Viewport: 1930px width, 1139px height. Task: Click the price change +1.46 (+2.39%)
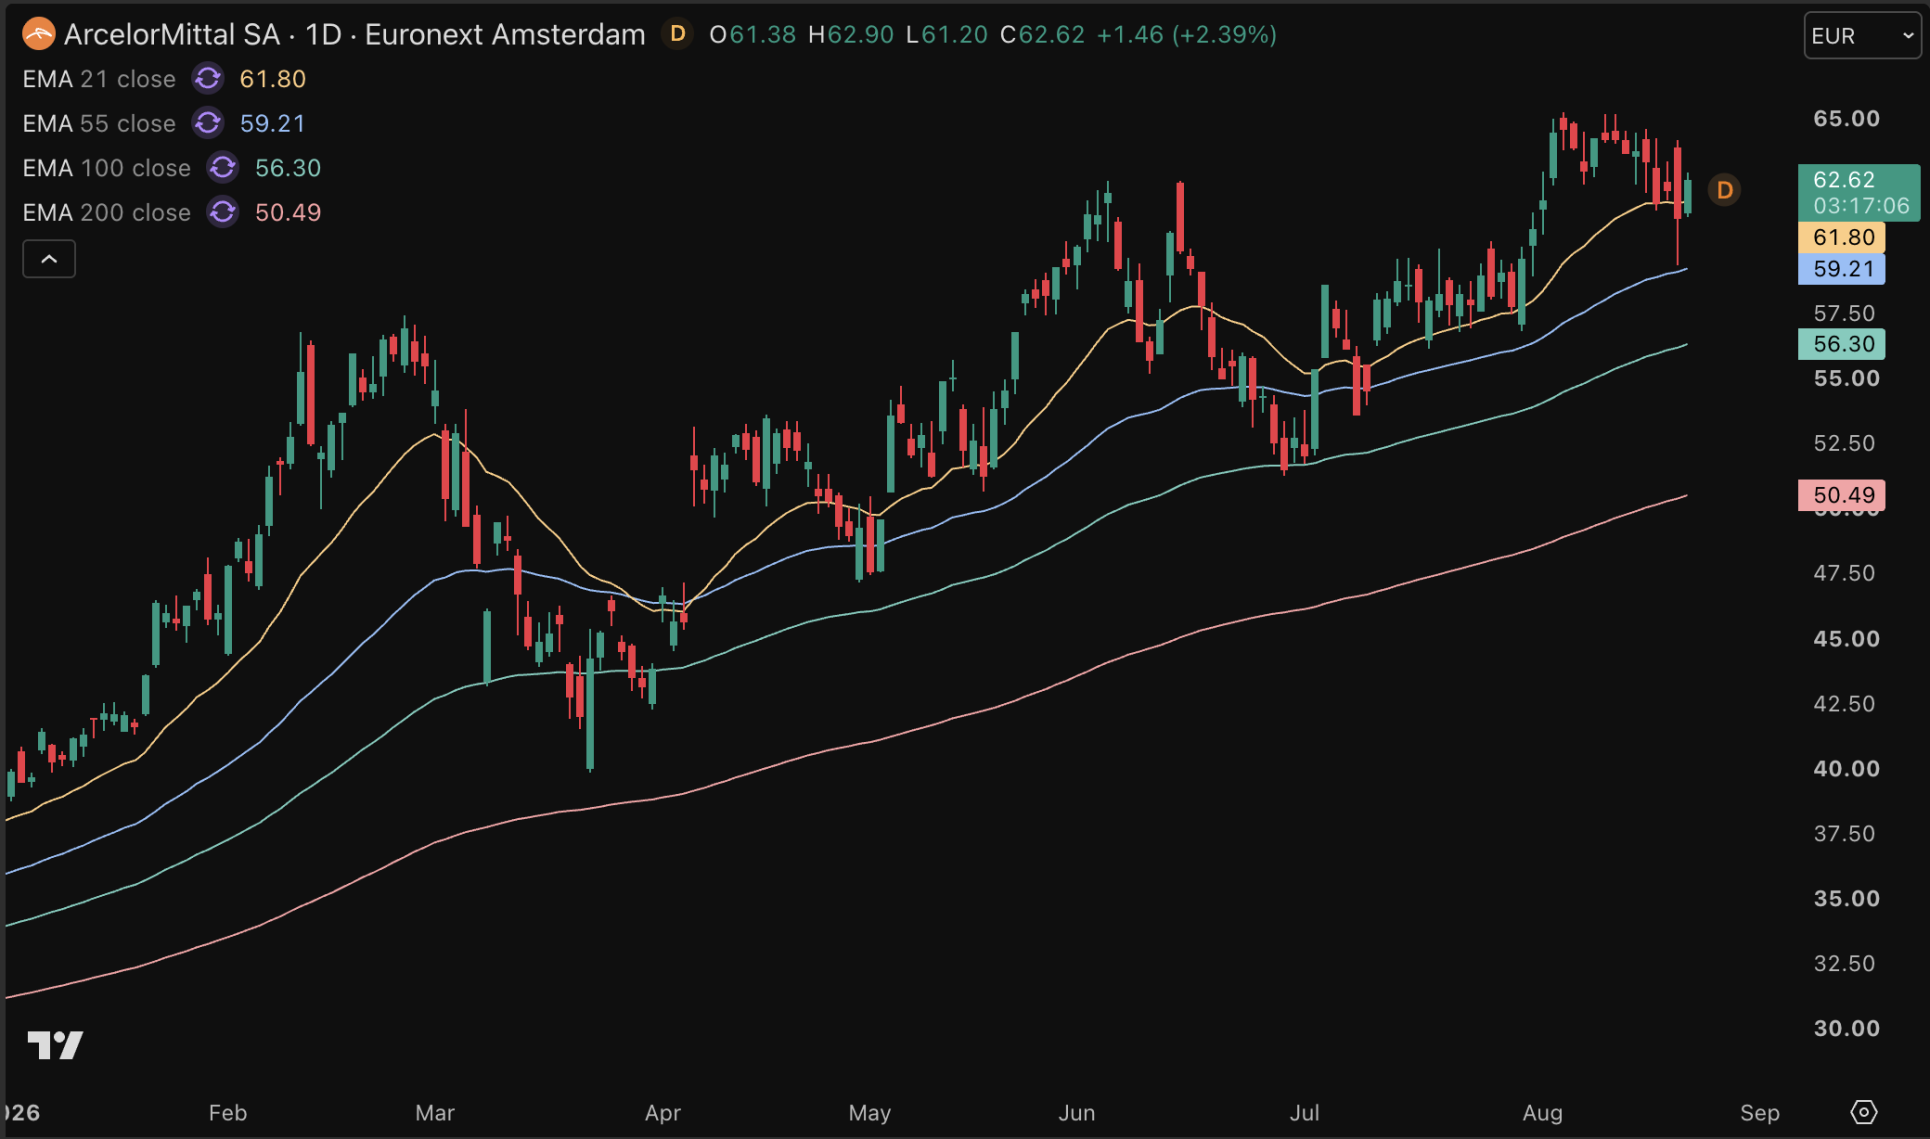coord(1186,35)
